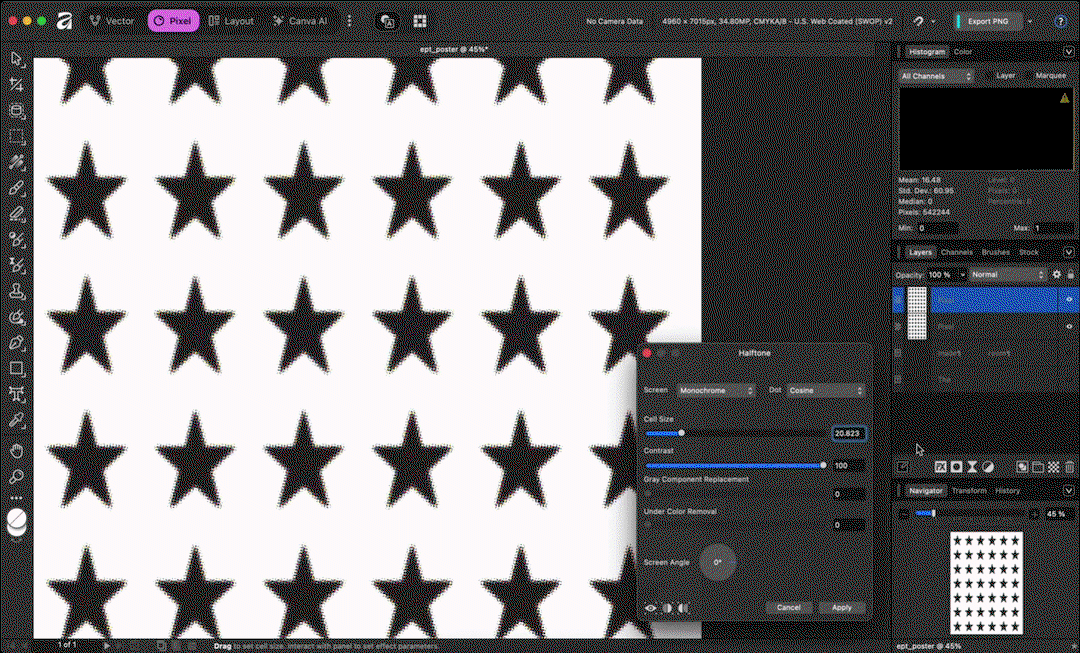Image resolution: width=1080 pixels, height=653 pixels.
Task: Toggle visibility of the second layer
Action: click(1069, 326)
